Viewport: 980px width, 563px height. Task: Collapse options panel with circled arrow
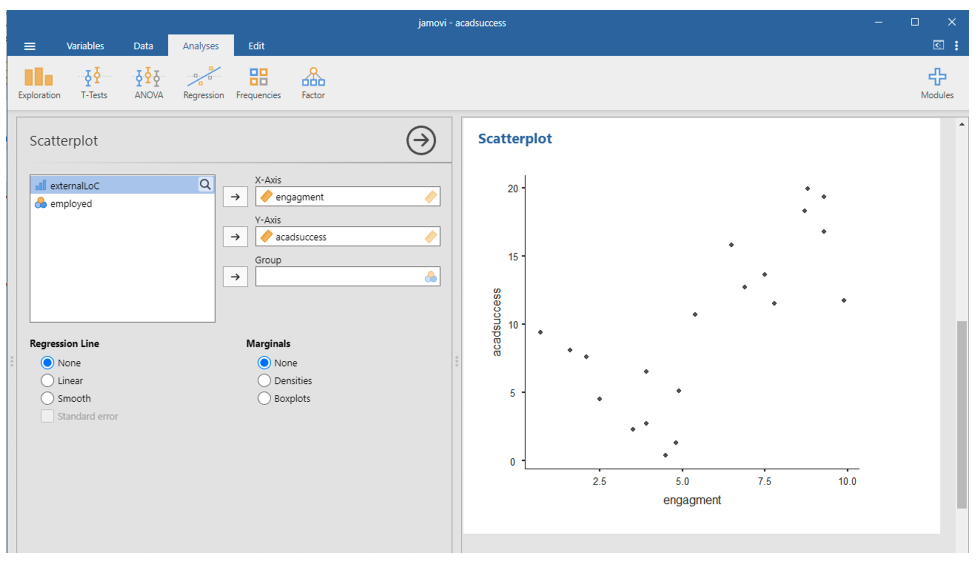point(421,141)
